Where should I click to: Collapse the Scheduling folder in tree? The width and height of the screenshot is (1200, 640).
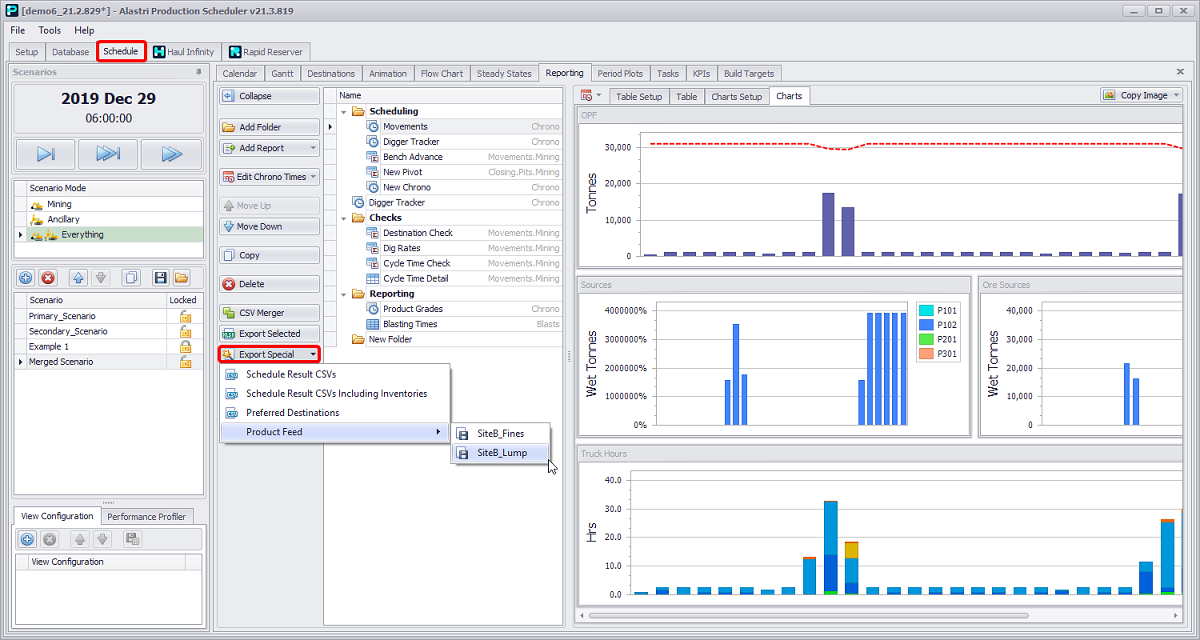pyautogui.click(x=344, y=111)
